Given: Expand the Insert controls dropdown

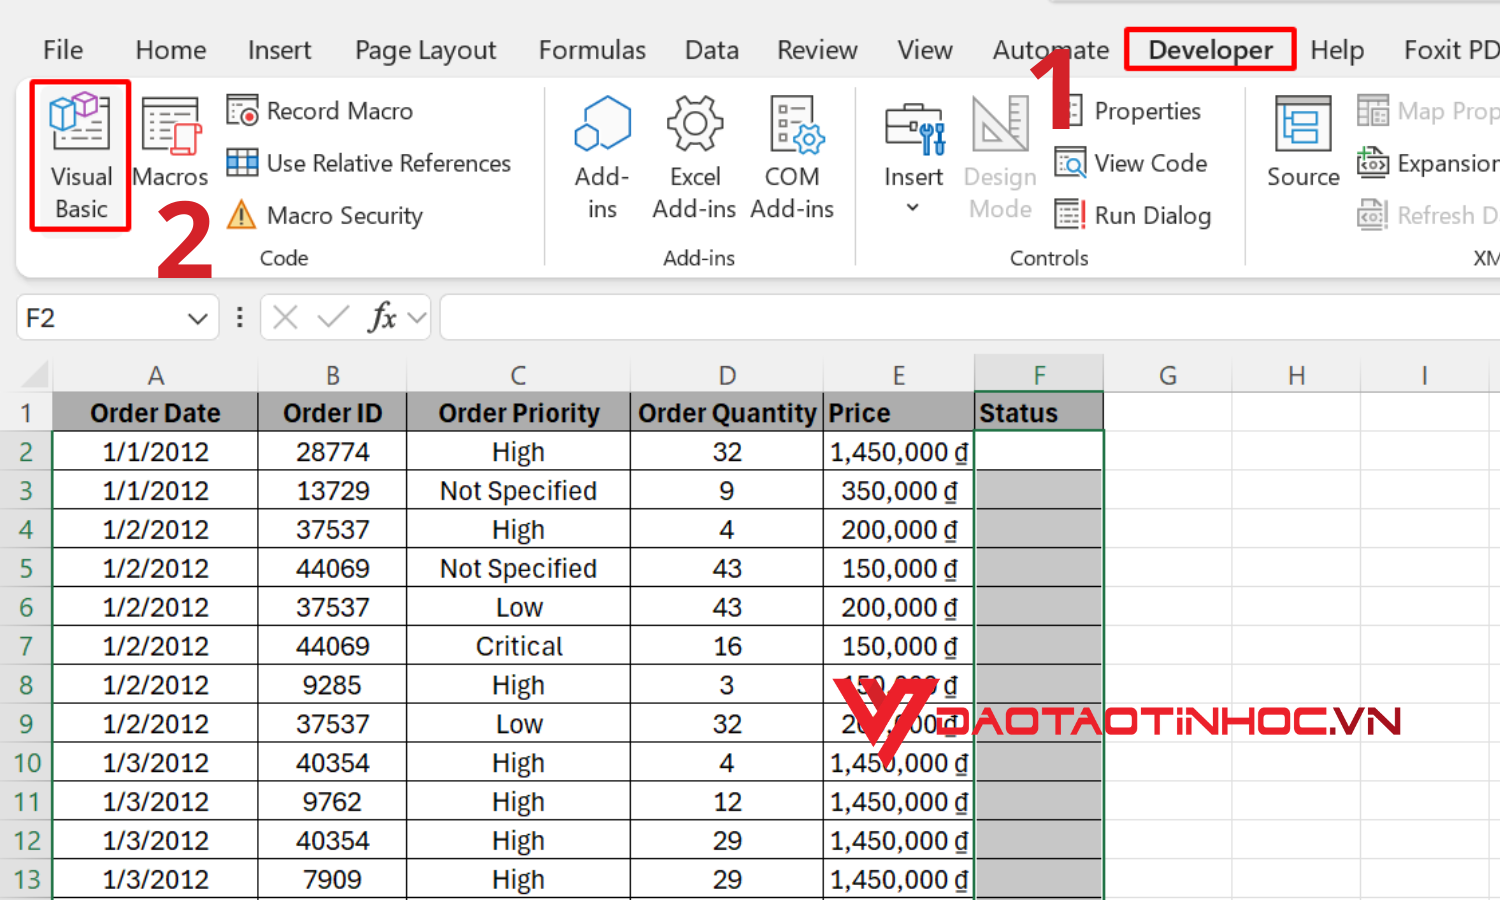Looking at the screenshot, I should (x=913, y=205).
